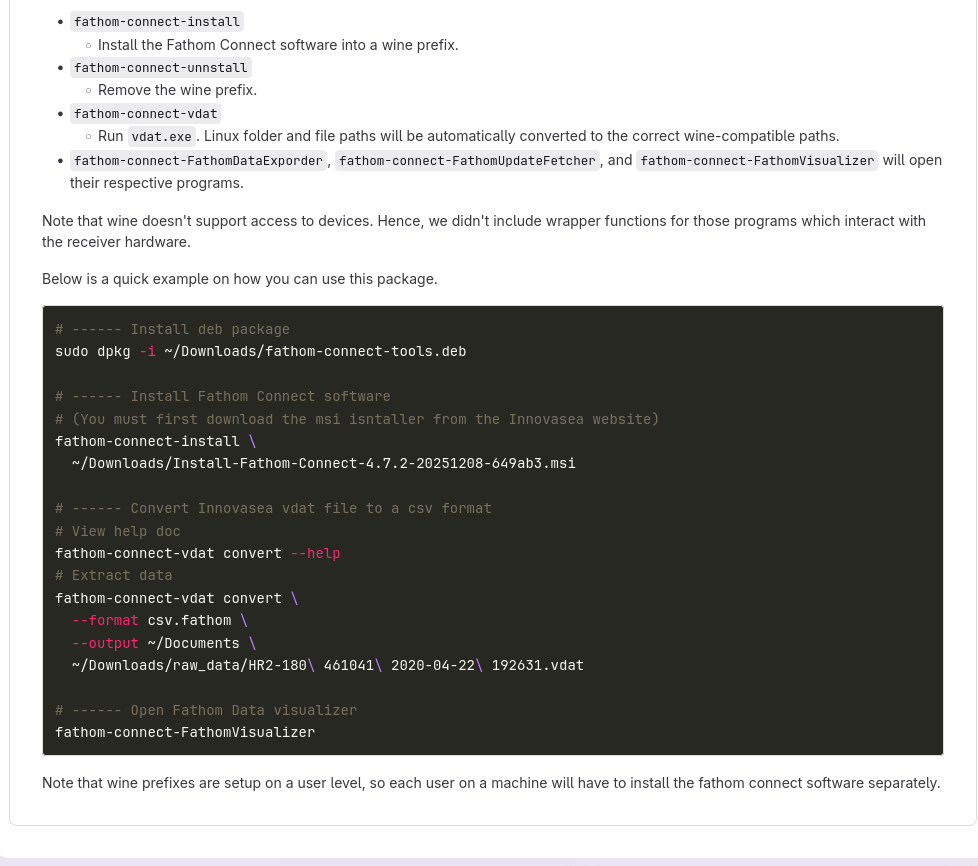Viewport: 978px width, 866px height.
Task: Click the fathom-connect-install inline code in bullet list
Action: point(157,21)
